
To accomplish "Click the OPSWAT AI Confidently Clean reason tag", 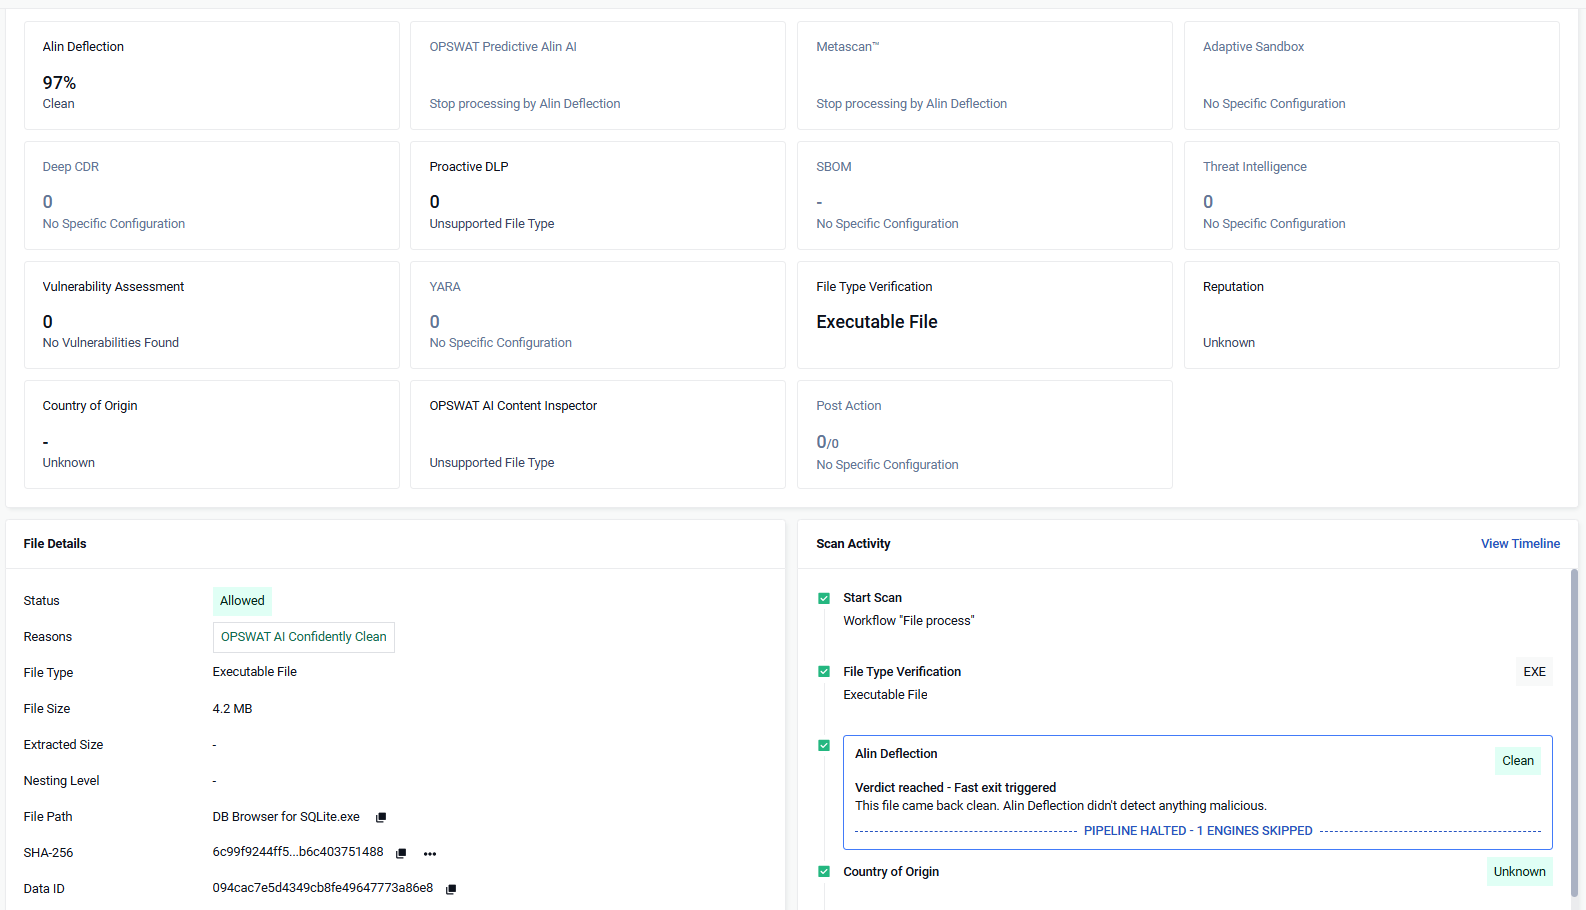I will (x=304, y=637).
